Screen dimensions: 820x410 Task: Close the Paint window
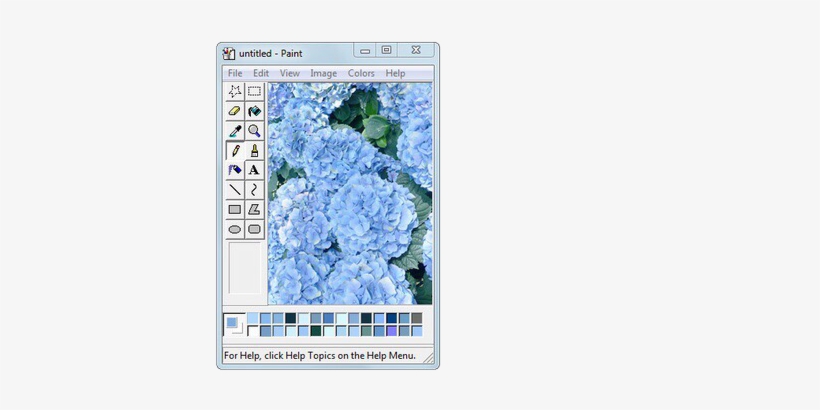[x=416, y=50]
